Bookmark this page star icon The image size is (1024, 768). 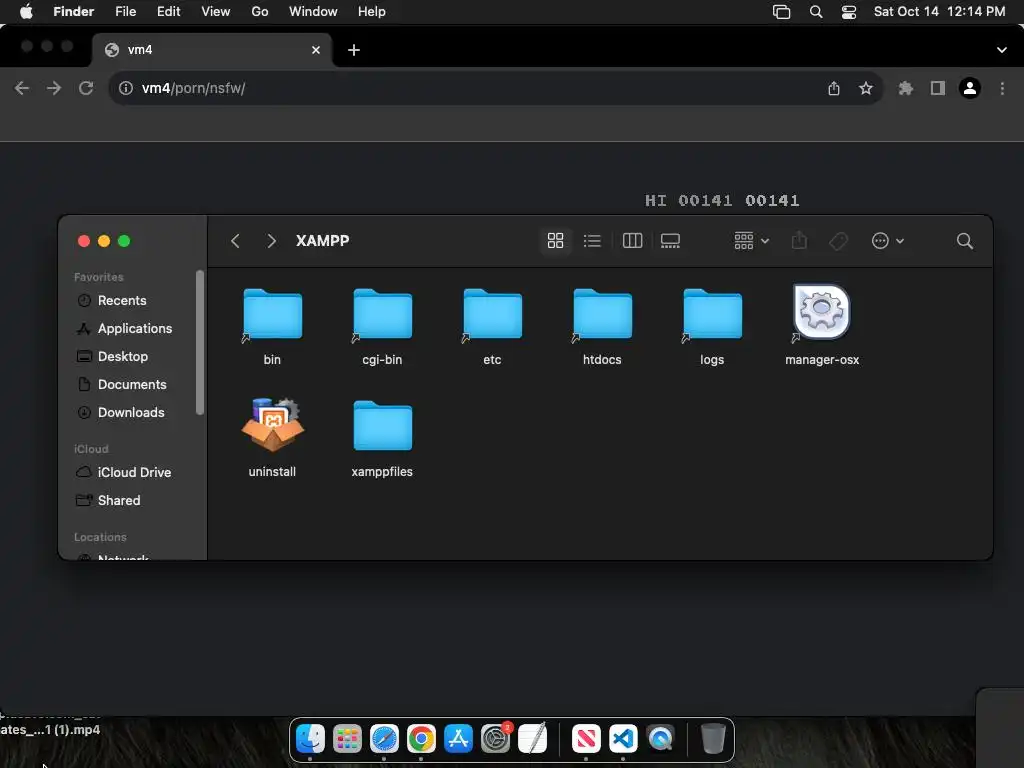866,88
